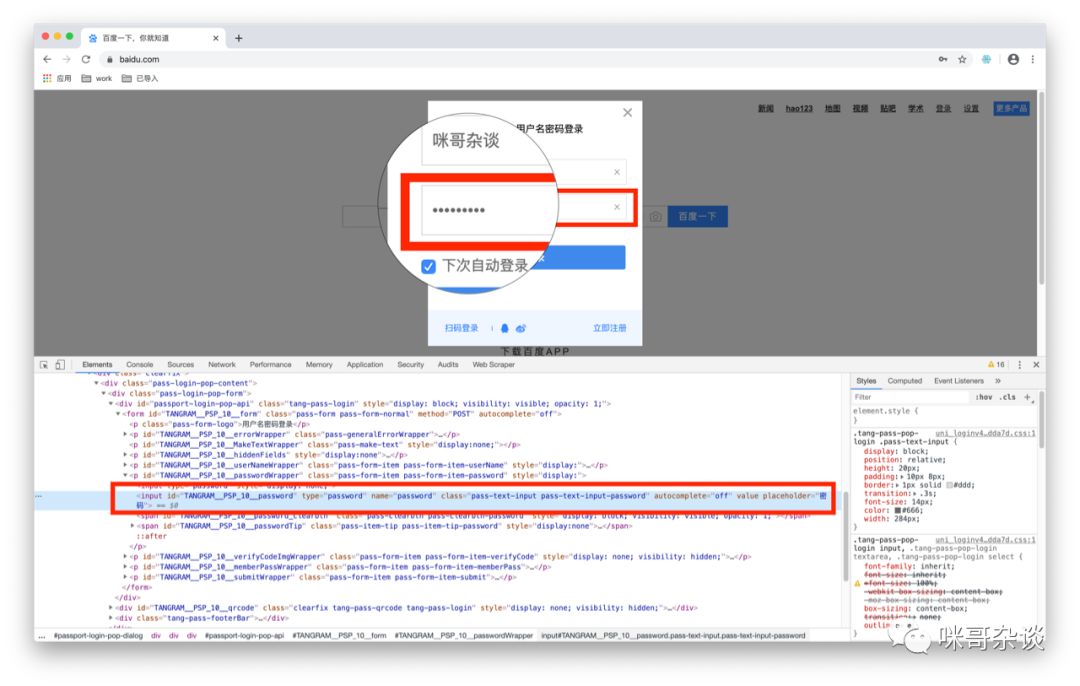Open Chrome's three-dot menu
Image resolution: width=1080 pixels, height=686 pixels.
(1032, 59)
